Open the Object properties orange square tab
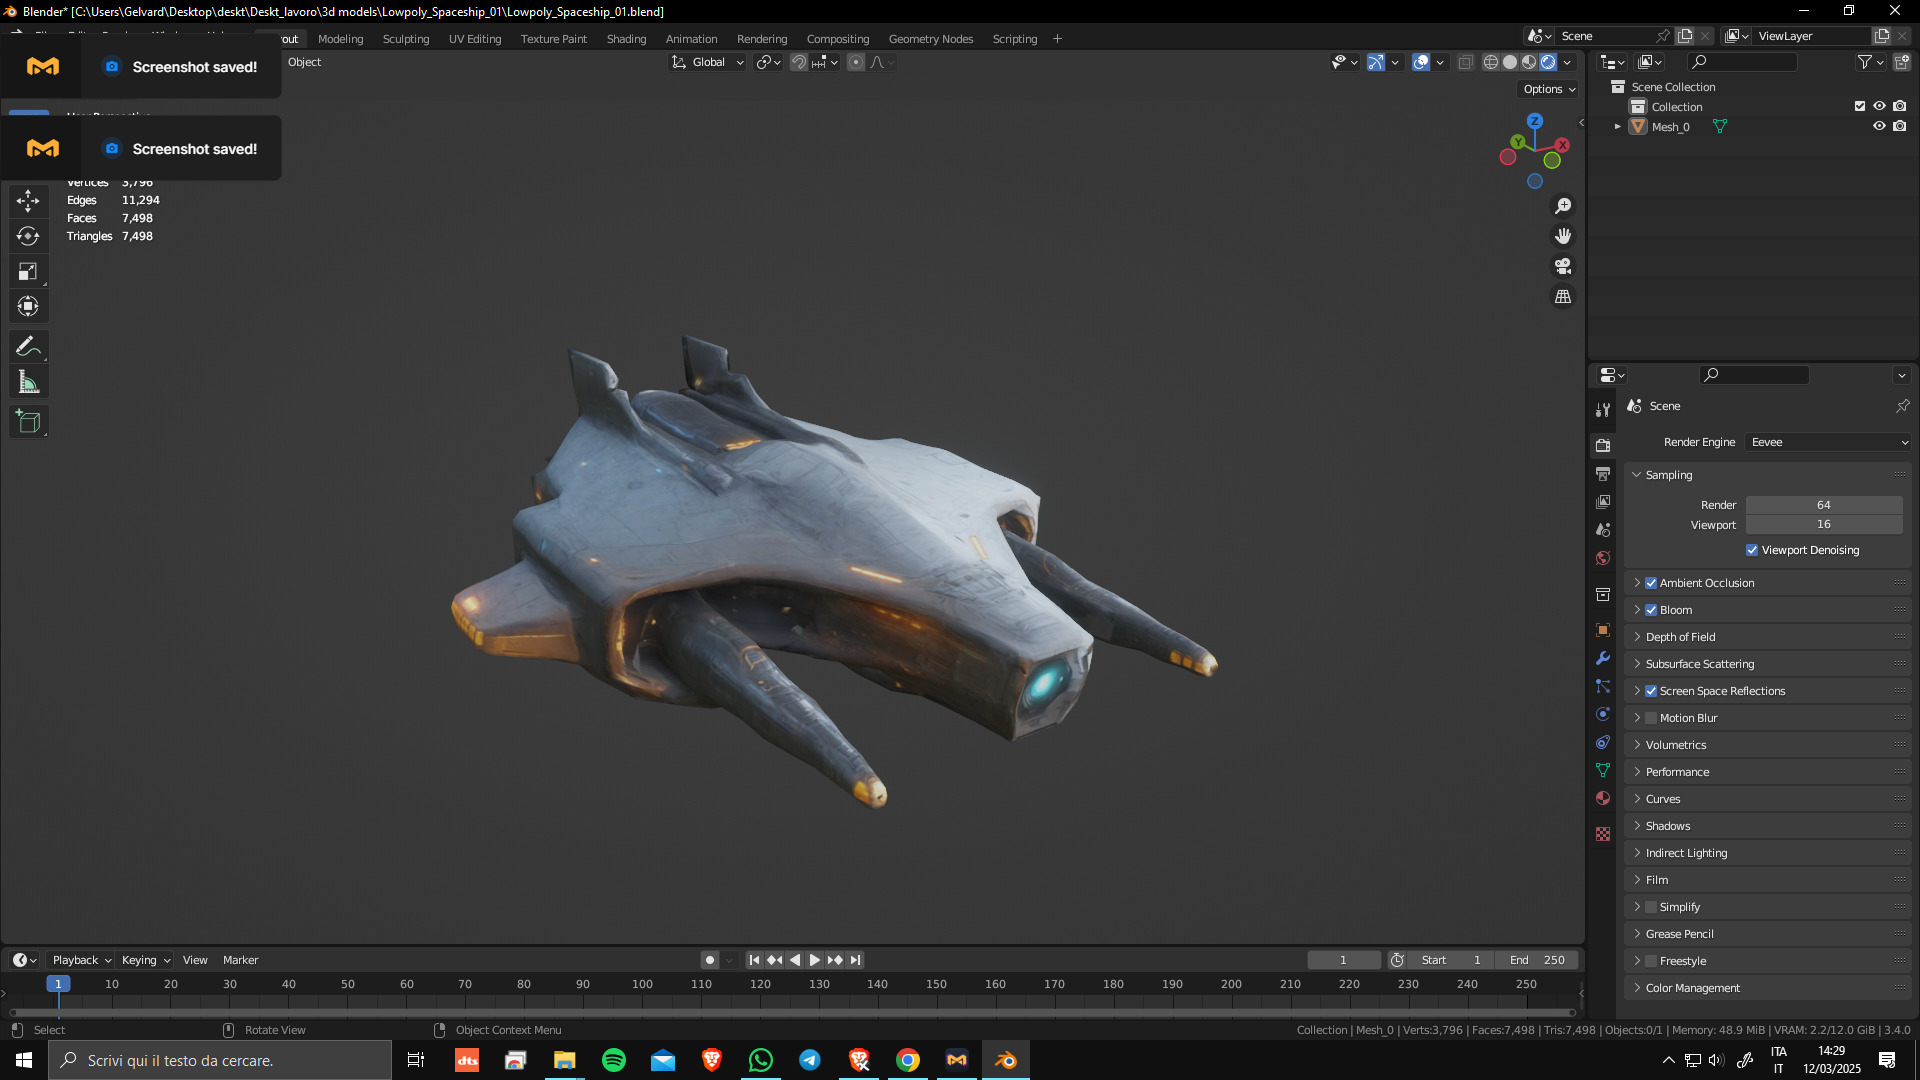 (x=1603, y=630)
